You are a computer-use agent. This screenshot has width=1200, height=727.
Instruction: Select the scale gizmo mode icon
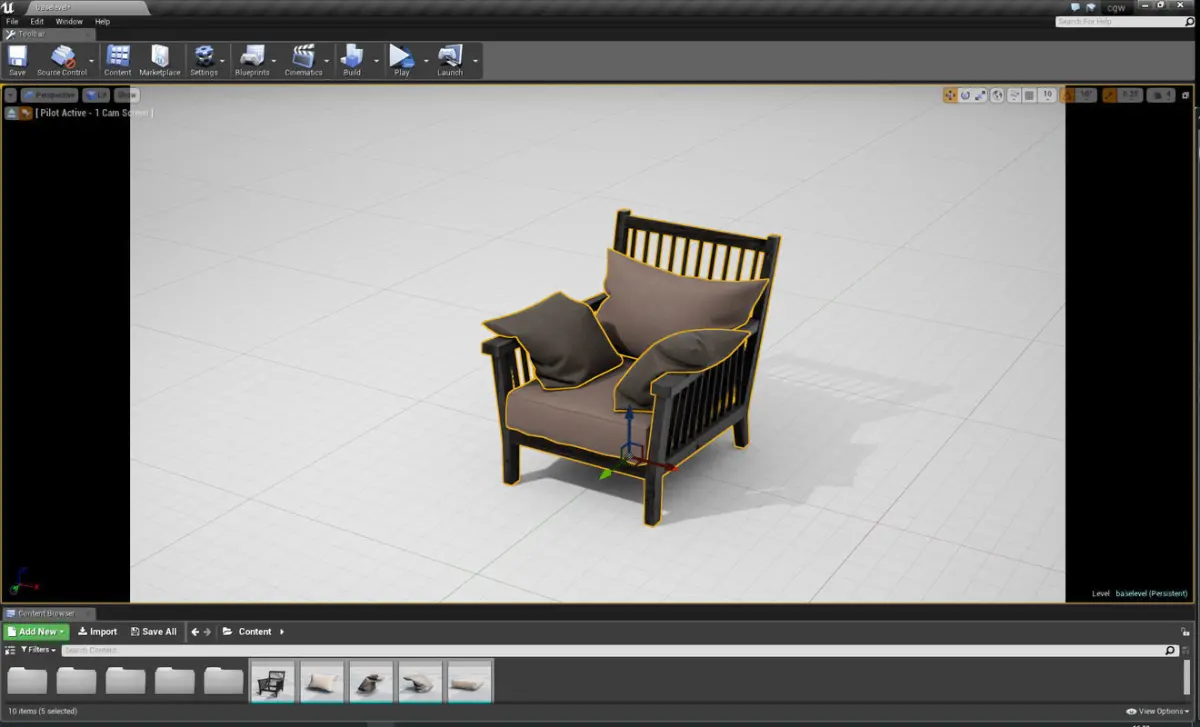coord(981,95)
